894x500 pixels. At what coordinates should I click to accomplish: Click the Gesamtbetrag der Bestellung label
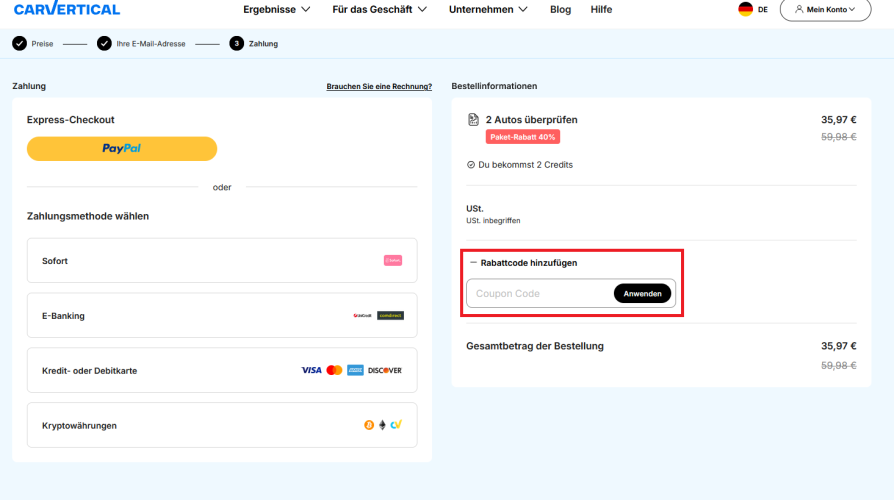pyautogui.click(x=535, y=346)
